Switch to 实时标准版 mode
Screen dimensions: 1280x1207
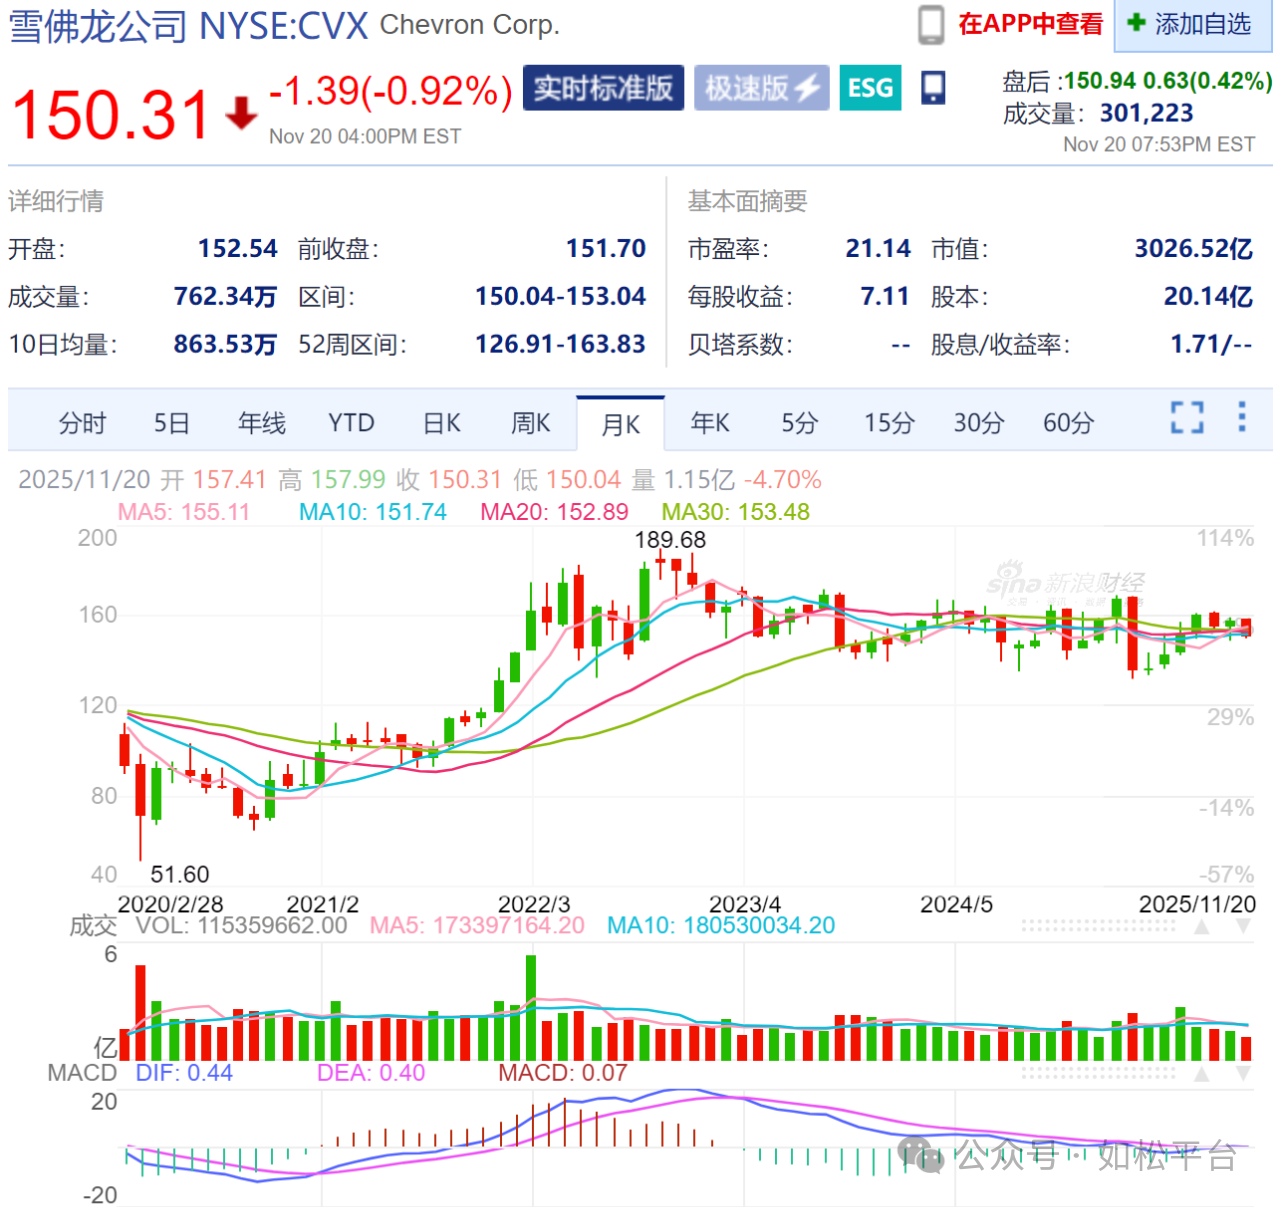603,88
